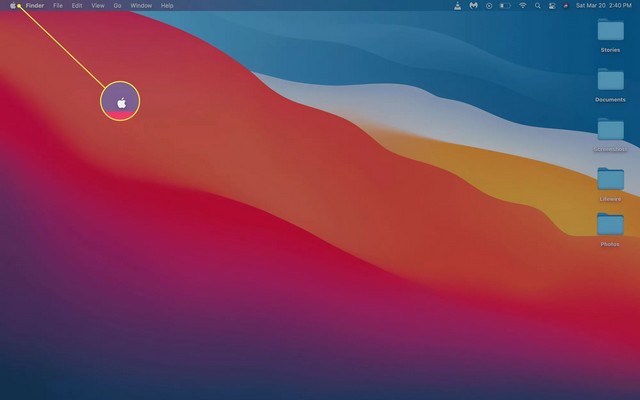
Task: Click the battery status icon
Action: point(505,5)
